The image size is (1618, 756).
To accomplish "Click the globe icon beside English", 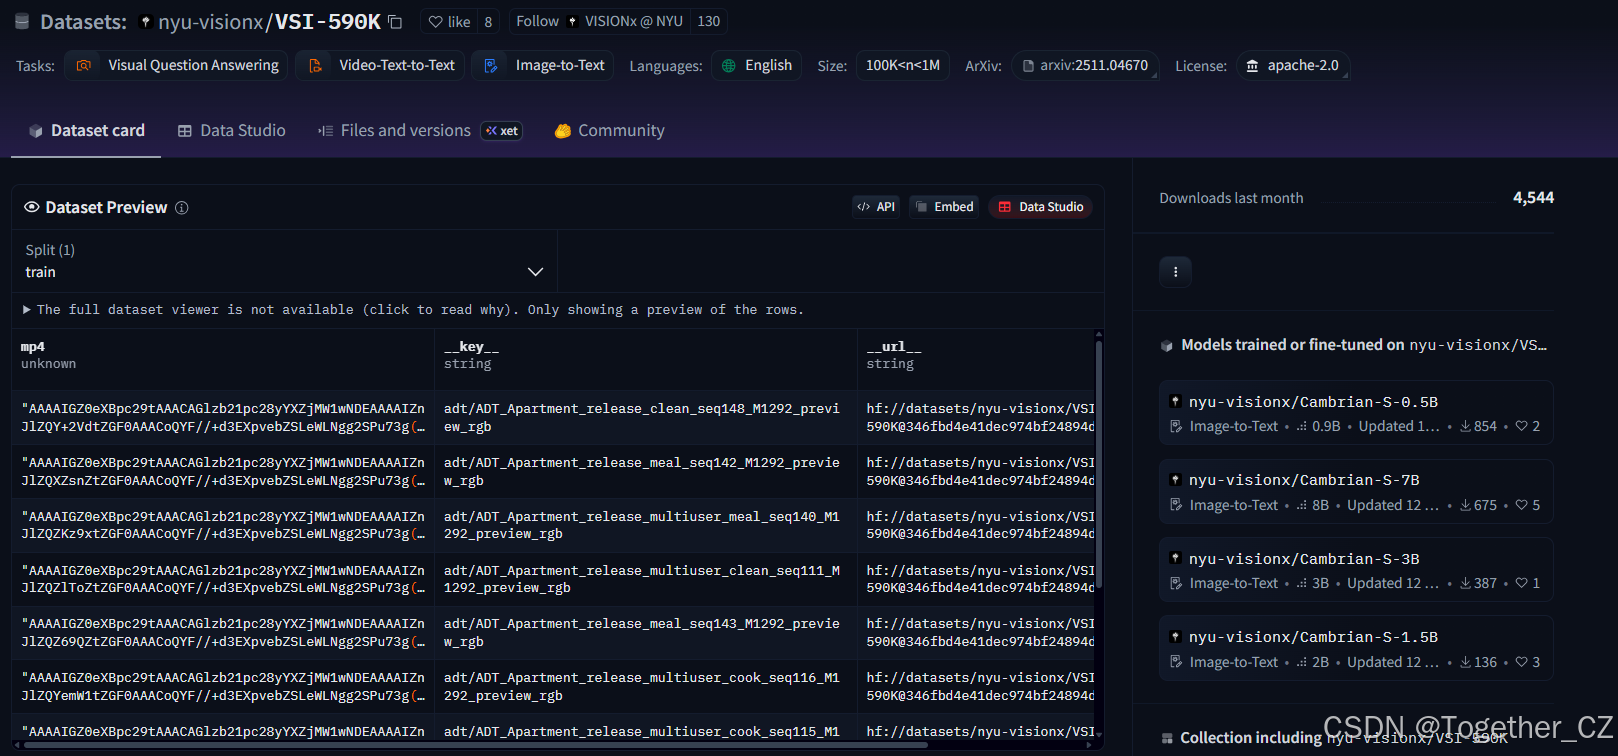I will tap(729, 65).
